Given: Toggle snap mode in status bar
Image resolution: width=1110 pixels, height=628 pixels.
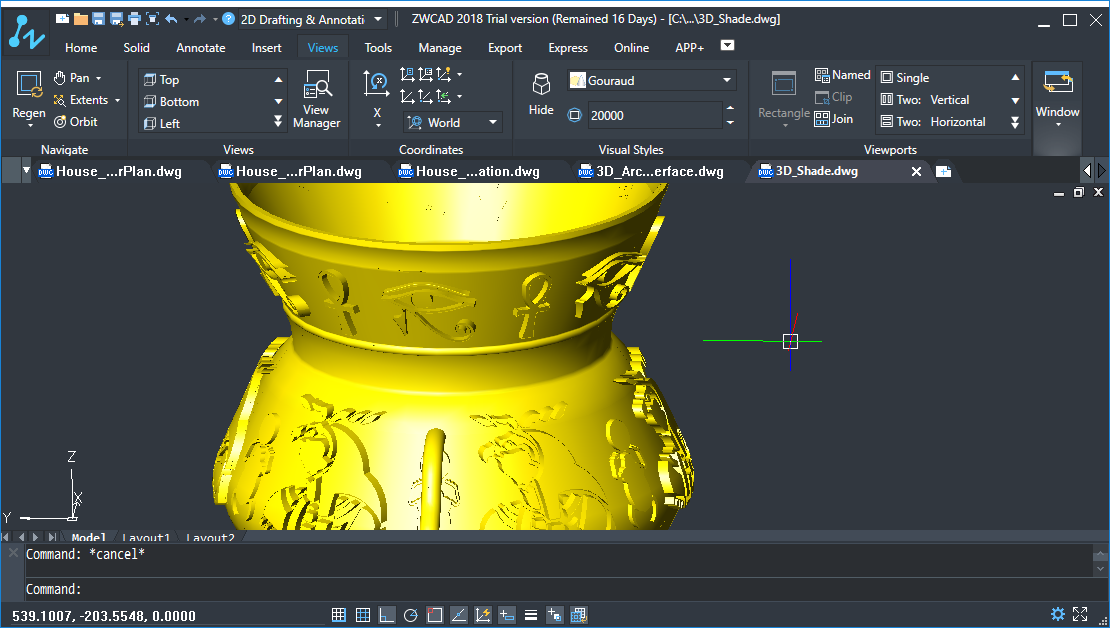Looking at the screenshot, I should click(339, 615).
